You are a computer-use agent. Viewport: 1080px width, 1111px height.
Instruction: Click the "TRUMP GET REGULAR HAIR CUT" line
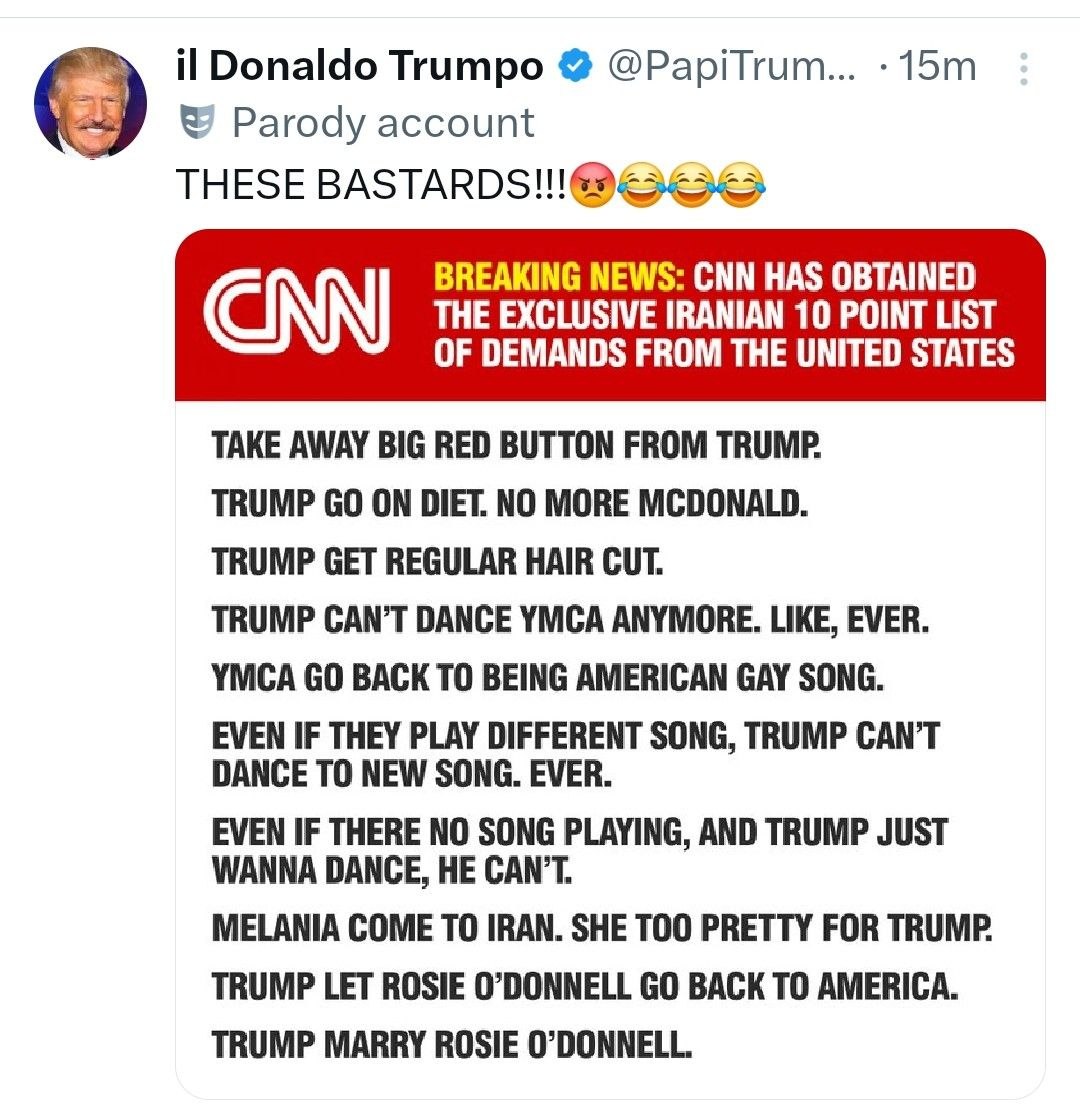(438, 562)
